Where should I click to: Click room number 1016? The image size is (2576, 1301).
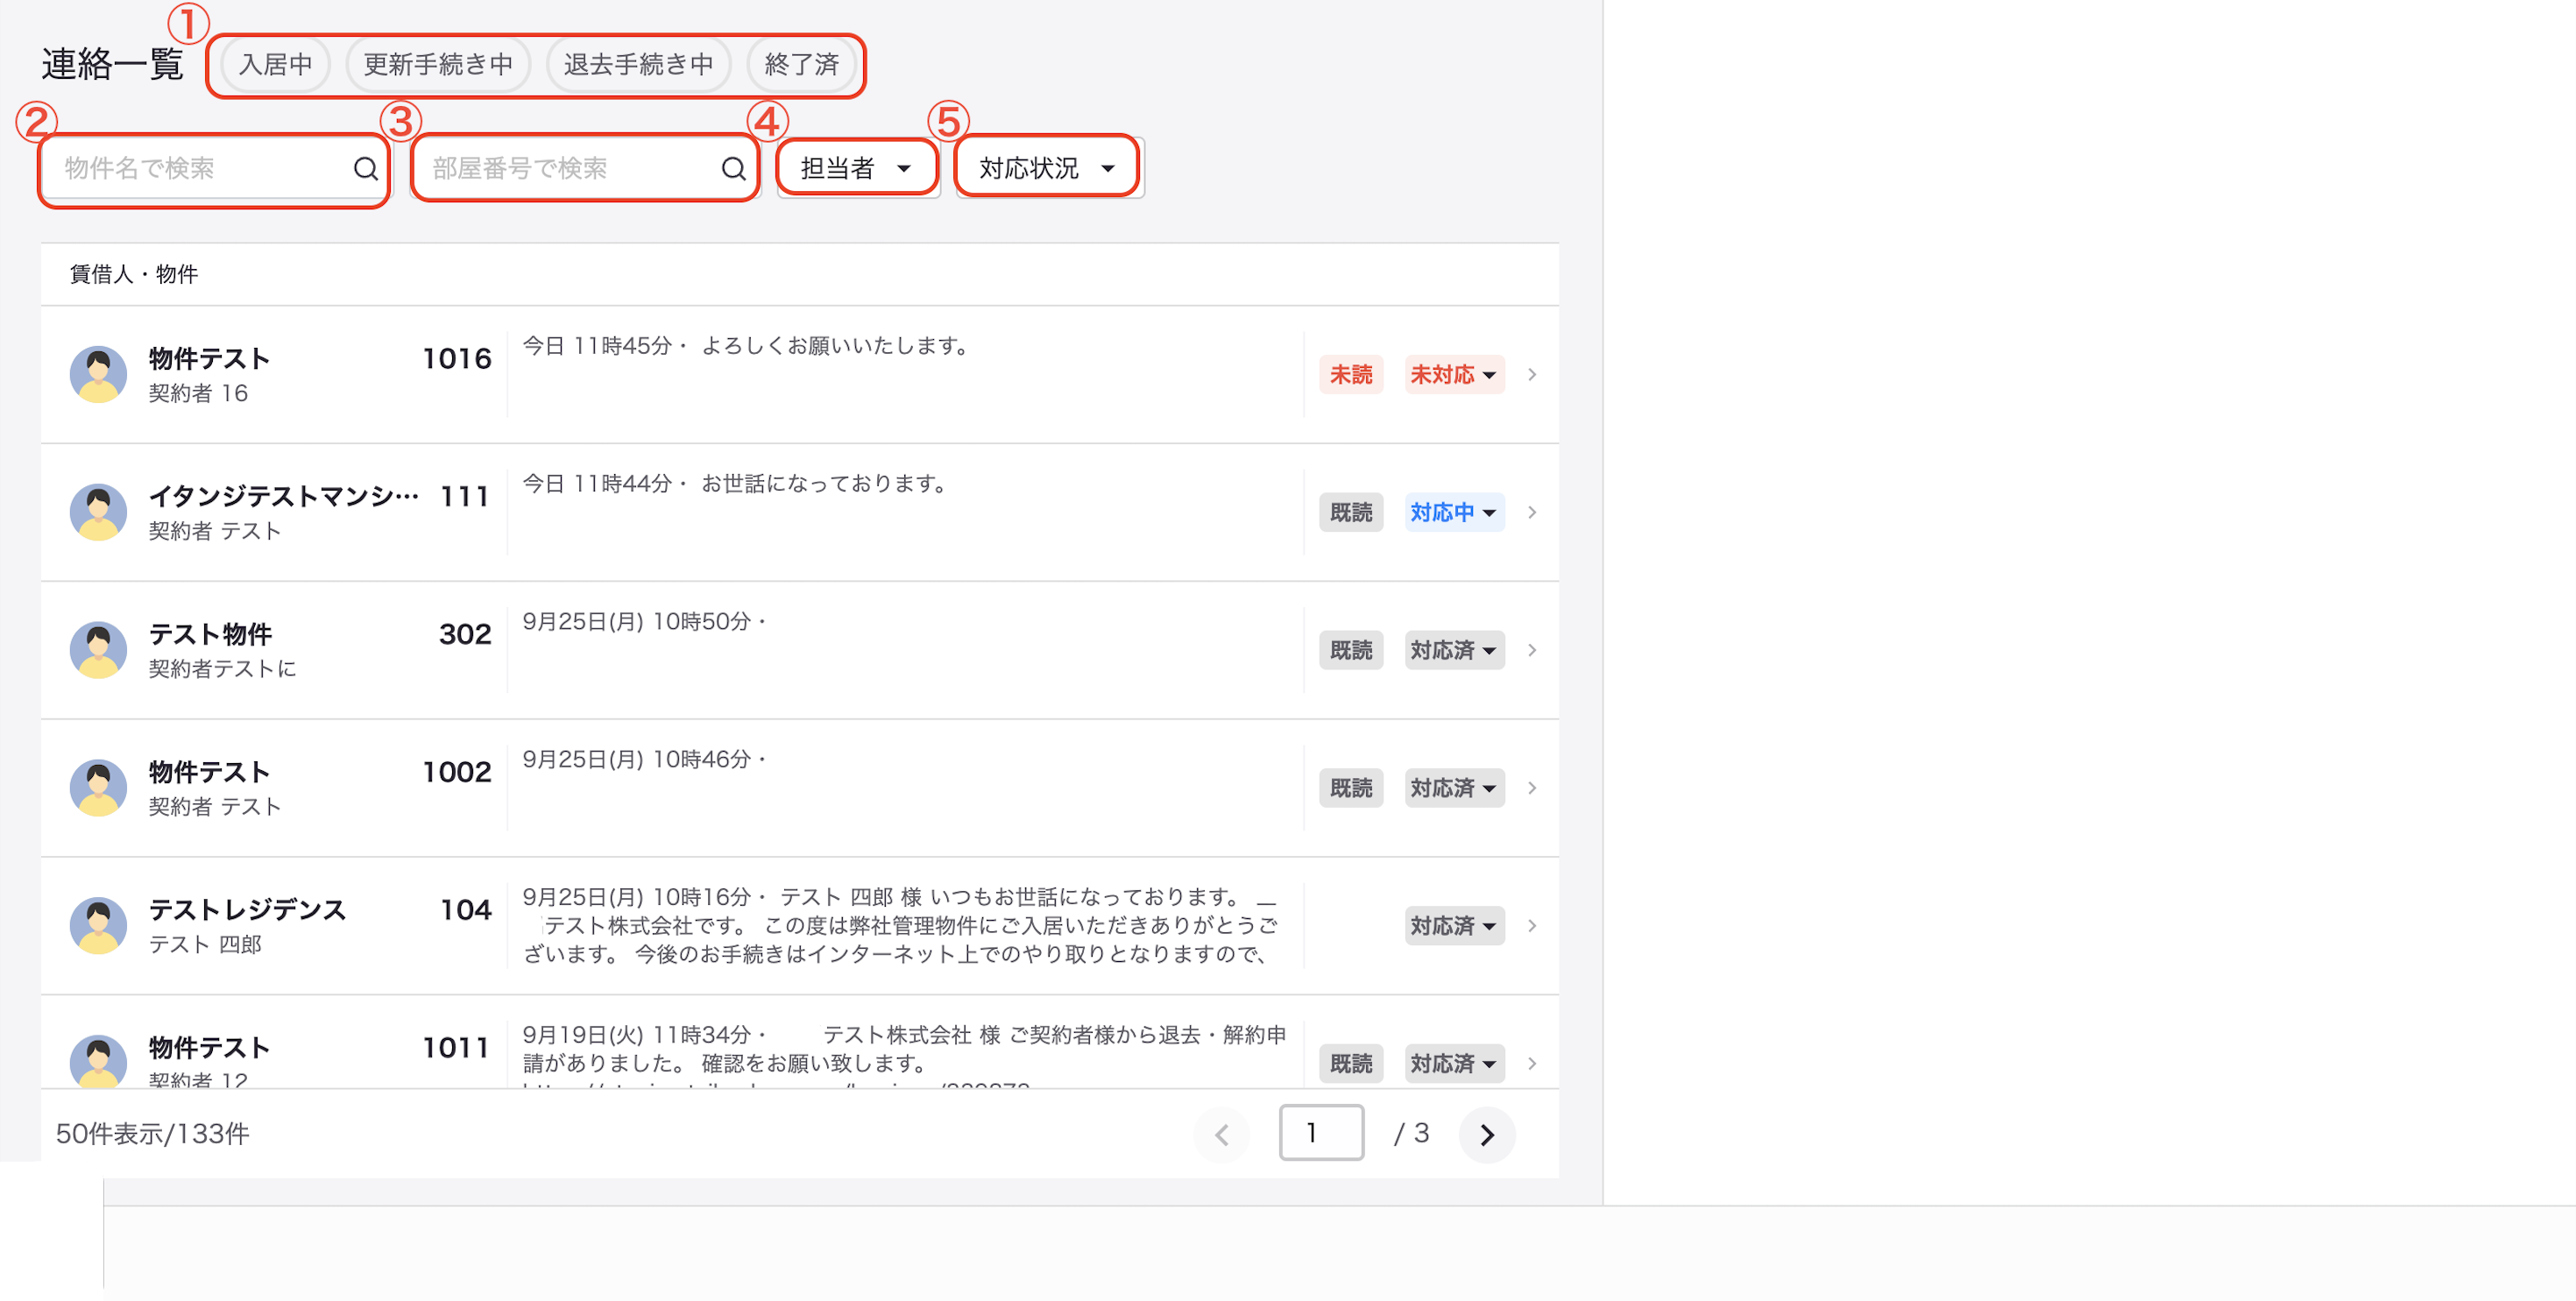pos(457,359)
